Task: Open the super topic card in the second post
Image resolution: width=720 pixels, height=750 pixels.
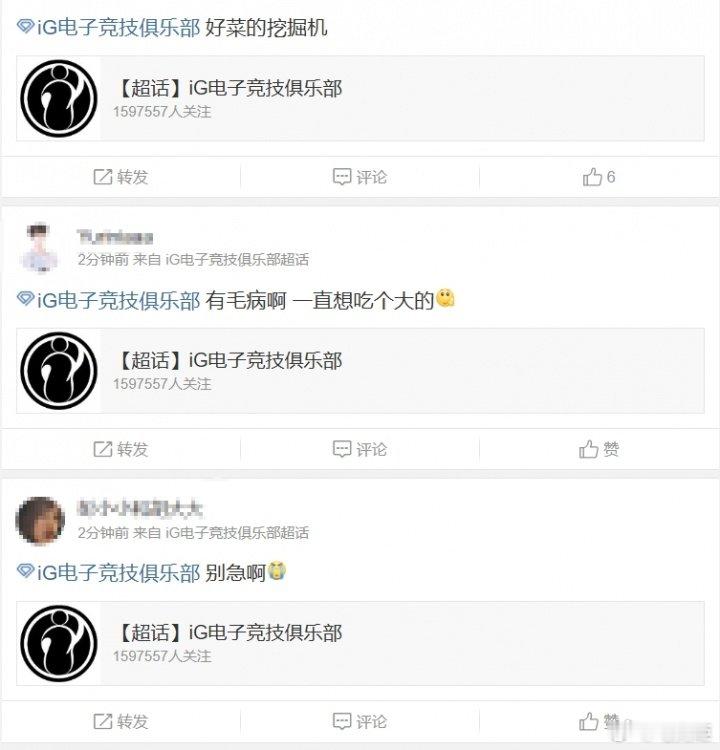Action: point(360,371)
